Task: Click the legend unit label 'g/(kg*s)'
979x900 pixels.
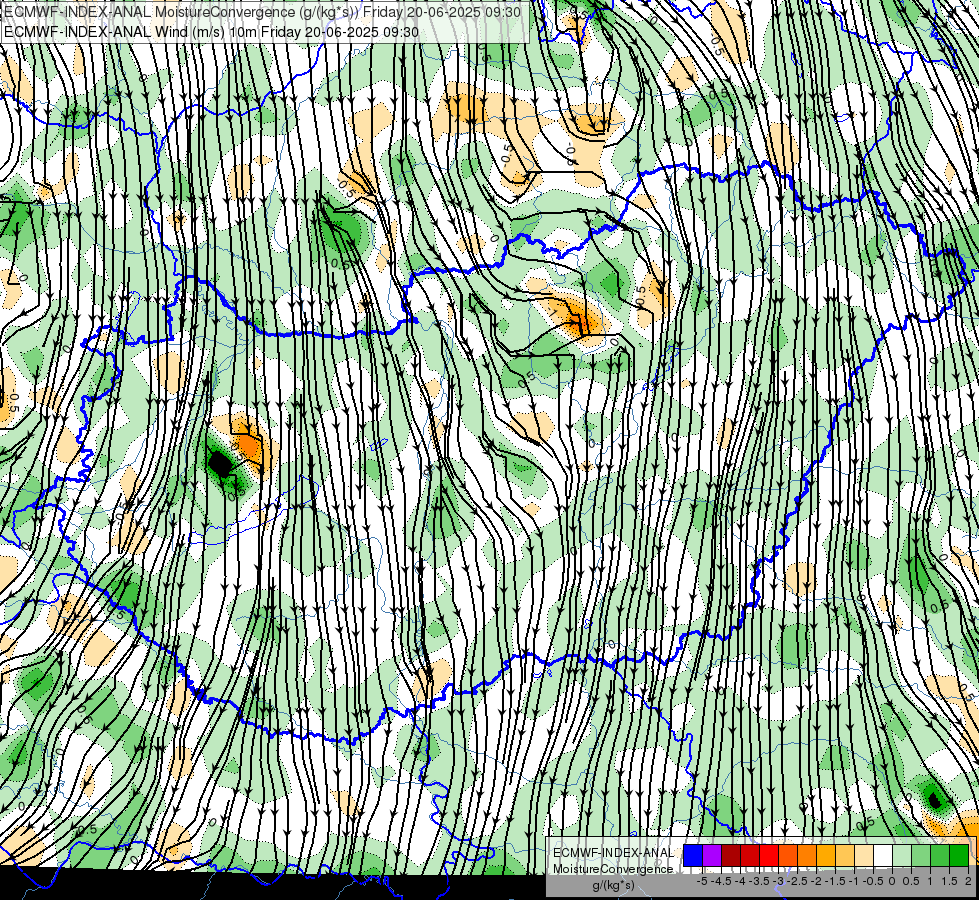Action: coord(613,886)
